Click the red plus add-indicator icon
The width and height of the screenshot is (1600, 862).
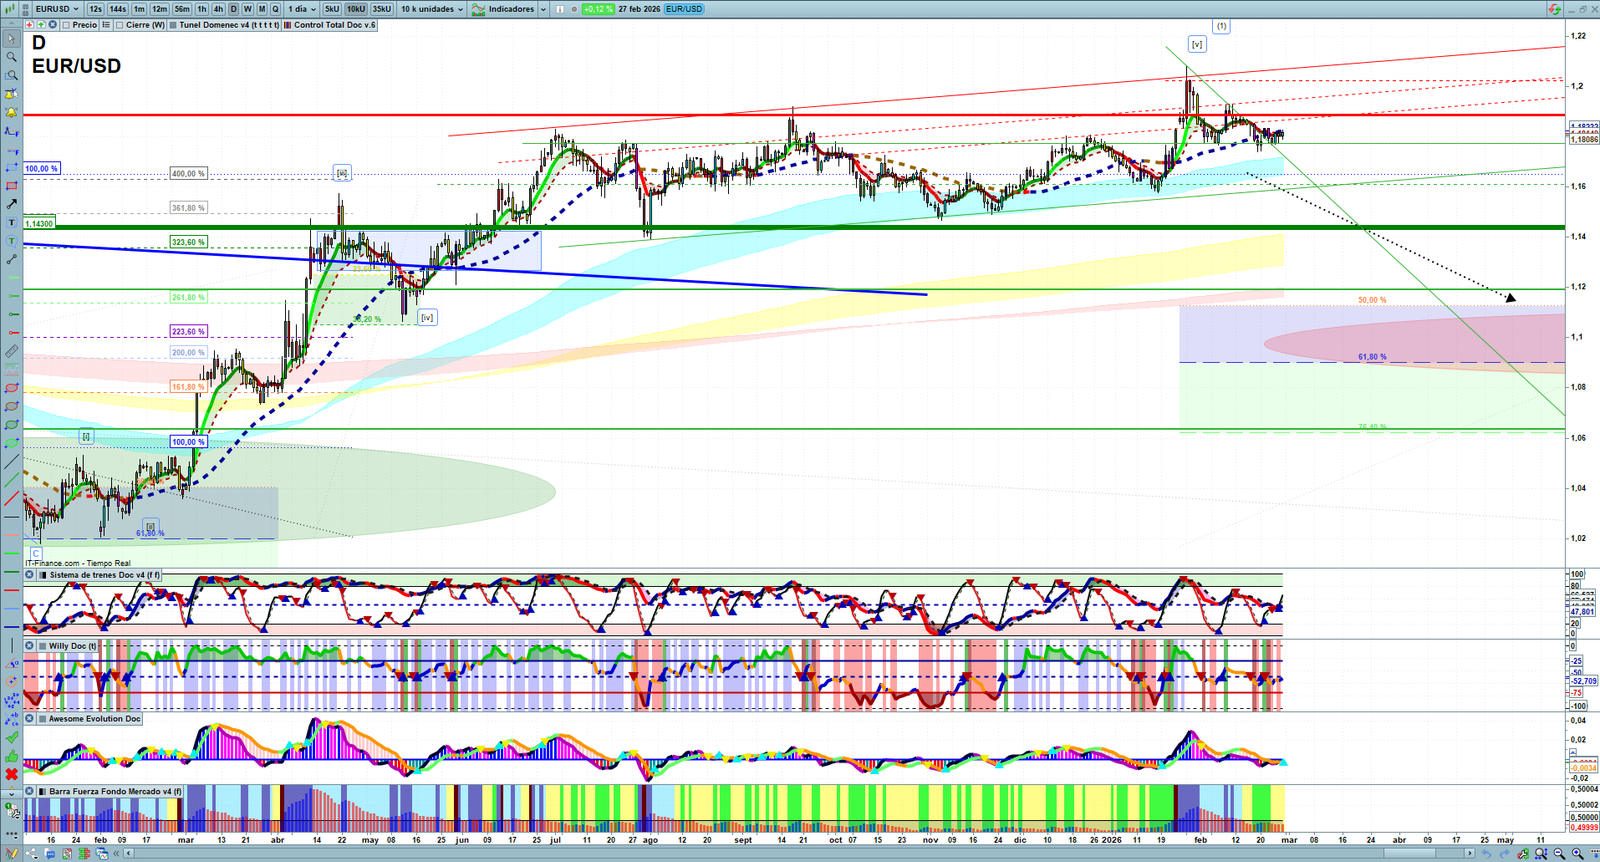(30, 25)
